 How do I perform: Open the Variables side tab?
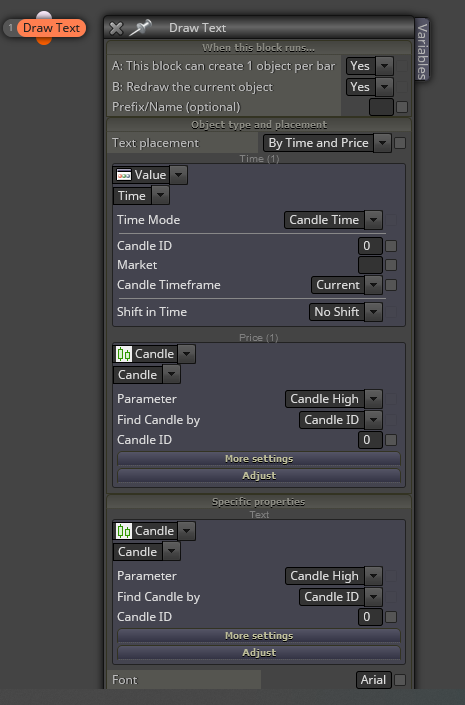coord(422,50)
